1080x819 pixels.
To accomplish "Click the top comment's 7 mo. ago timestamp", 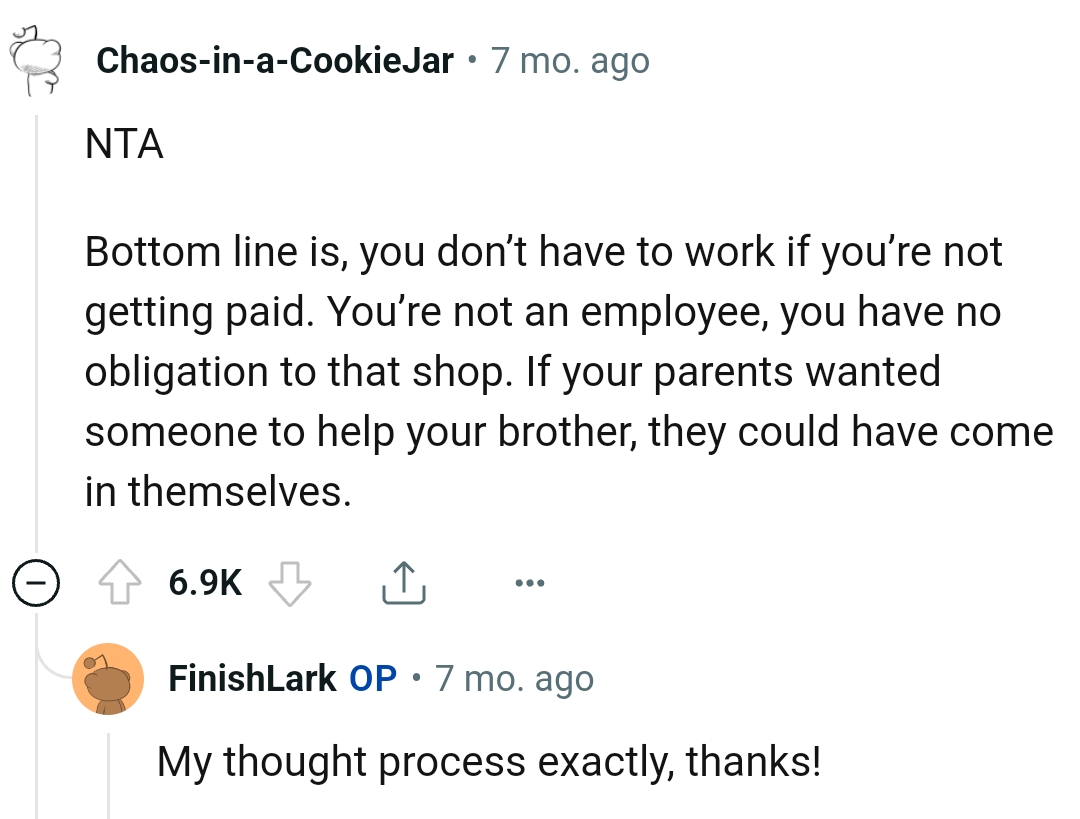I will click(x=570, y=62).
